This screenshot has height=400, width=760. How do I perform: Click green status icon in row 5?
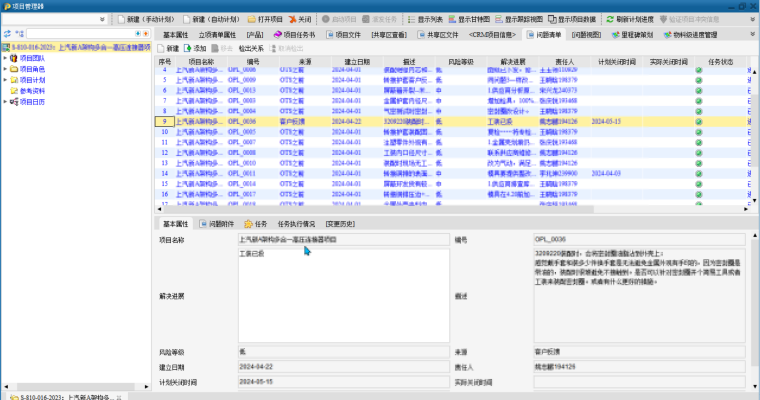pos(699,80)
